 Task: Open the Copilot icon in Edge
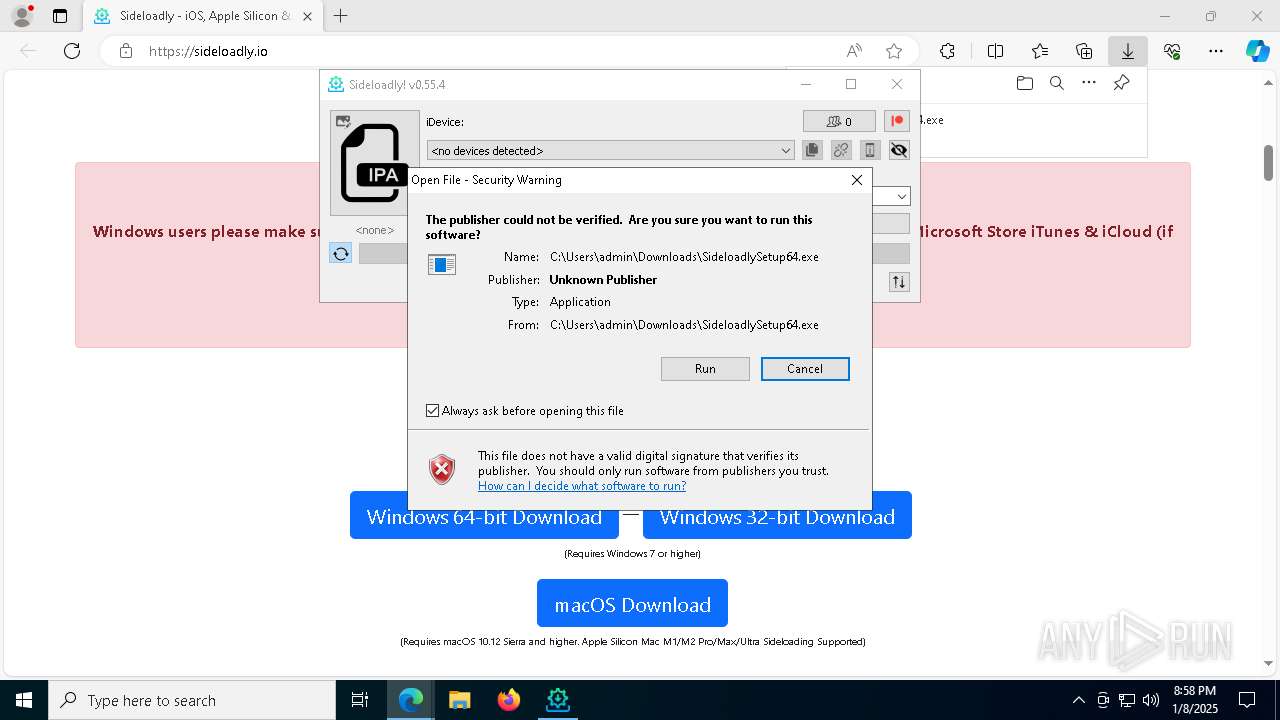(x=1258, y=51)
